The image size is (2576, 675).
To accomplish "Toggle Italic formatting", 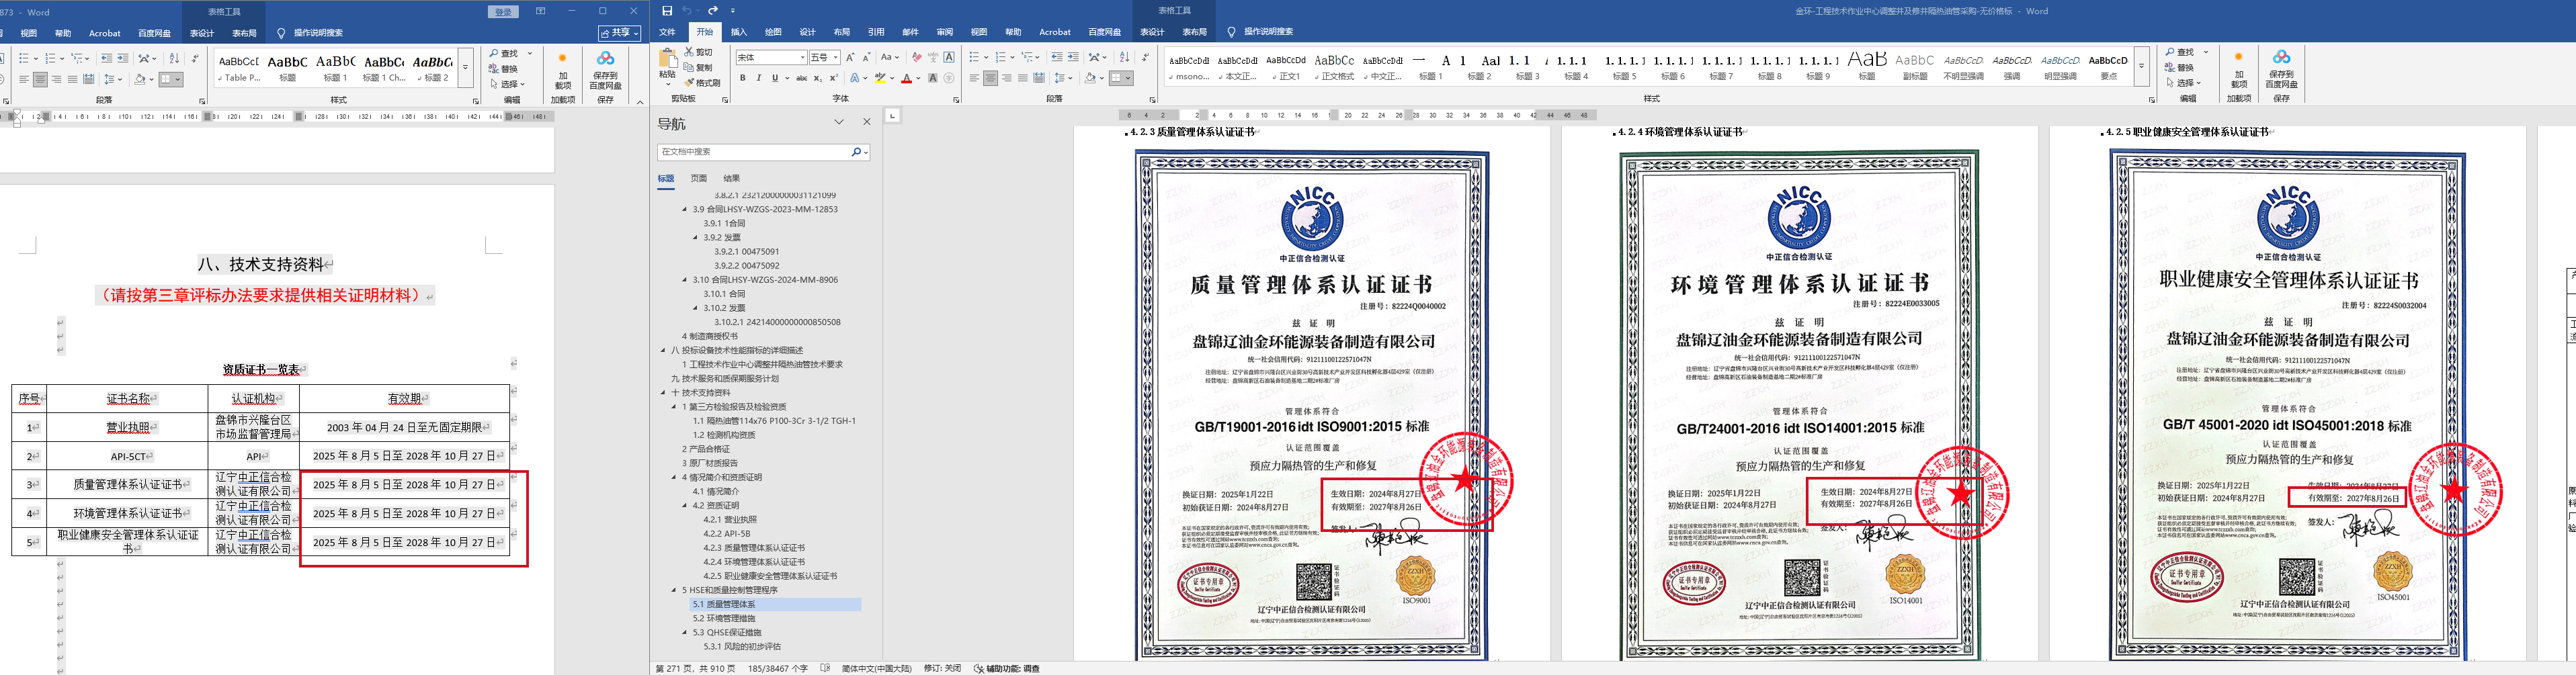I will [x=759, y=78].
